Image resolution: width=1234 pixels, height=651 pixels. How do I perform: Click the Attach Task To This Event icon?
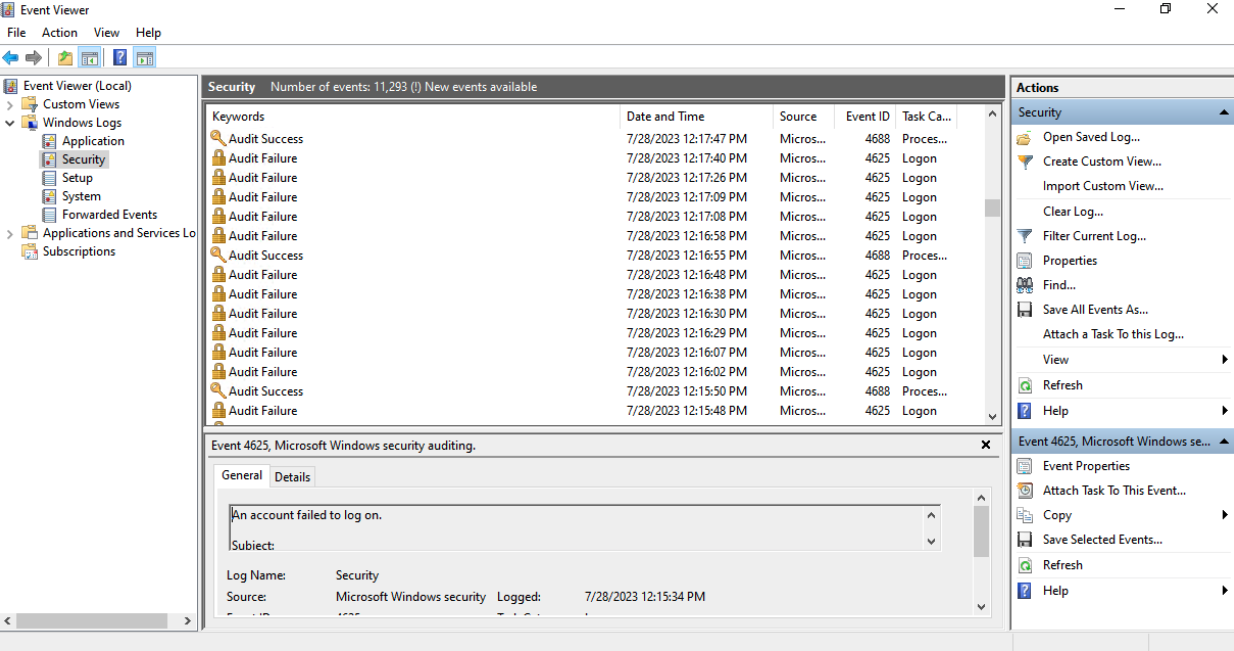coord(1025,491)
